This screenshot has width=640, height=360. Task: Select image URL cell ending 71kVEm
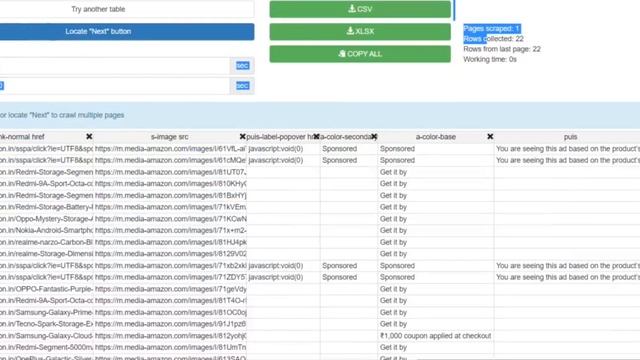[170, 207]
